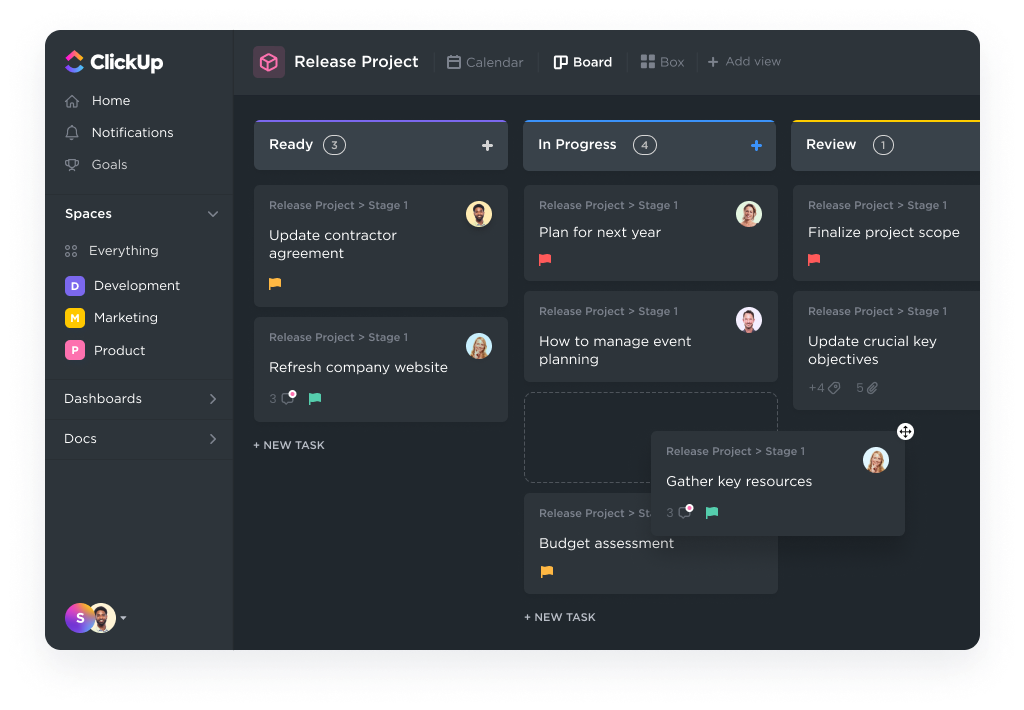Click the red flag on Plan for next year
Screen dimensions: 1024x710
click(x=545, y=259)
